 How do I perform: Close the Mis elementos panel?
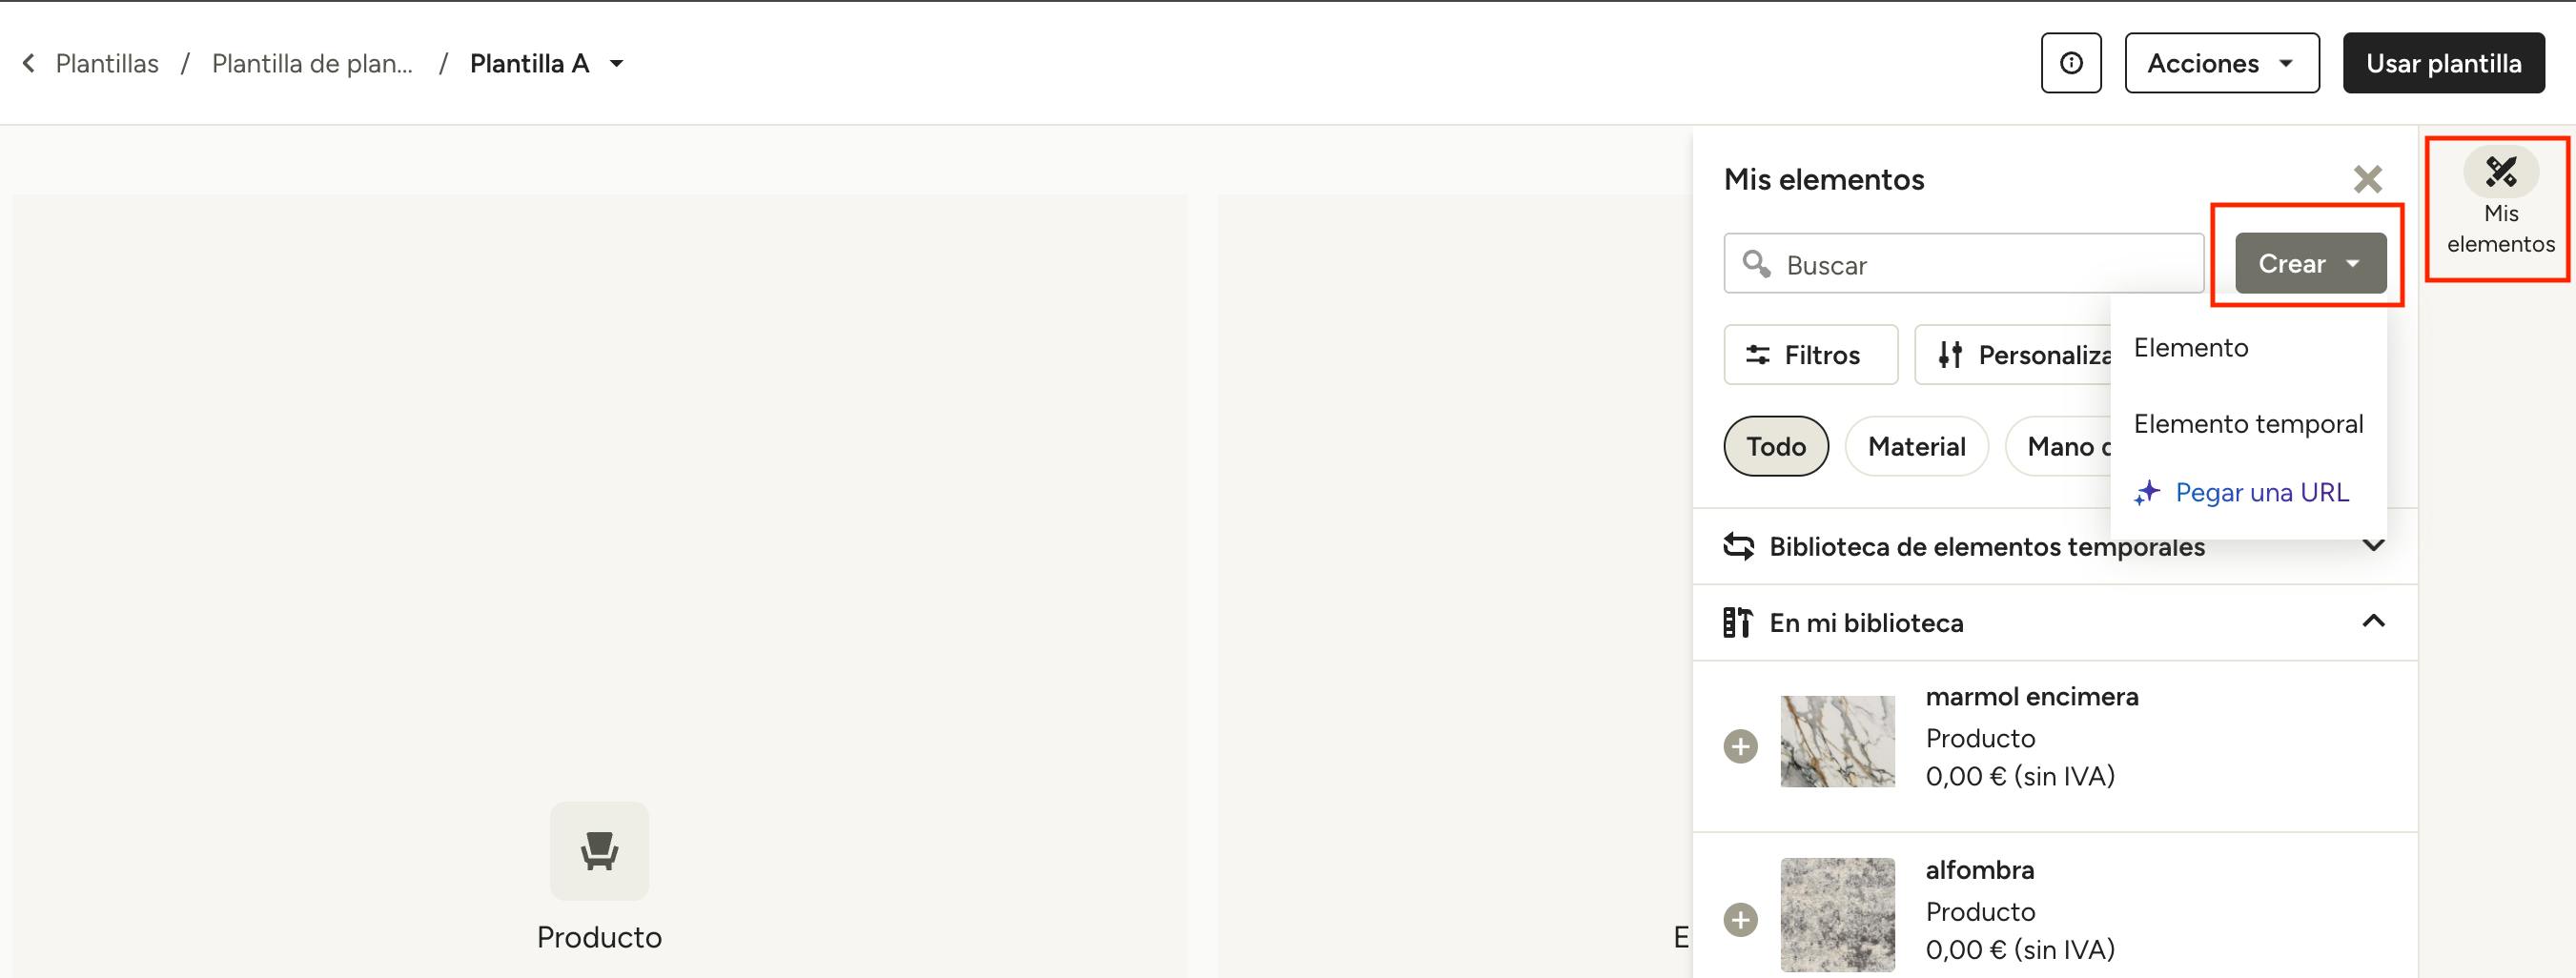tap(2367, 179)
